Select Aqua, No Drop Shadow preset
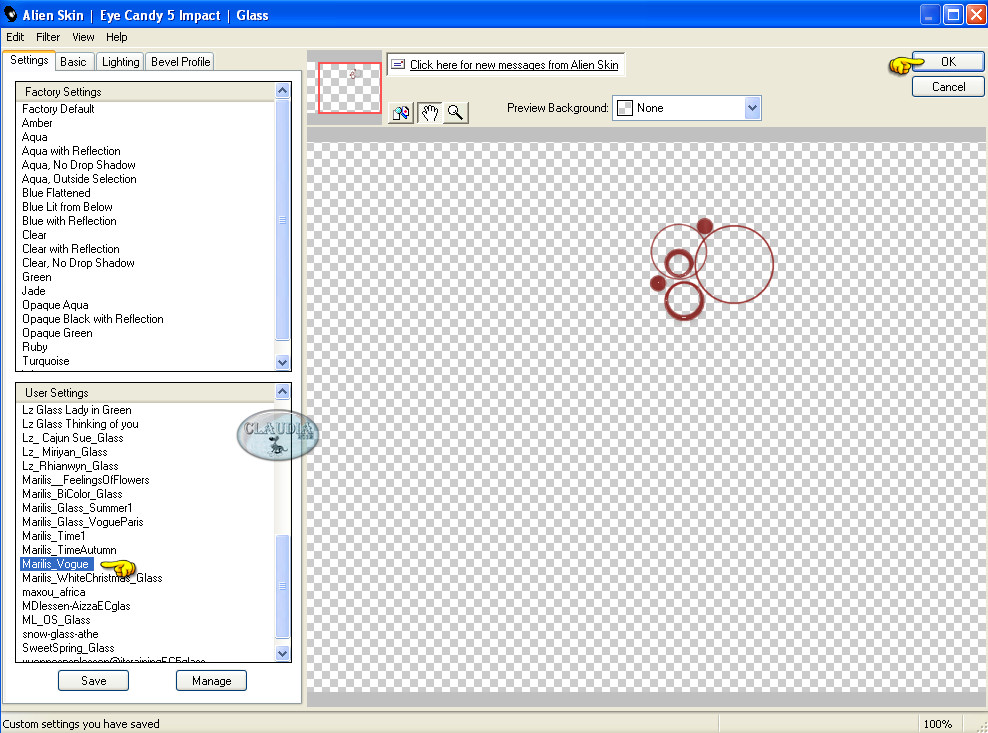 79,165
